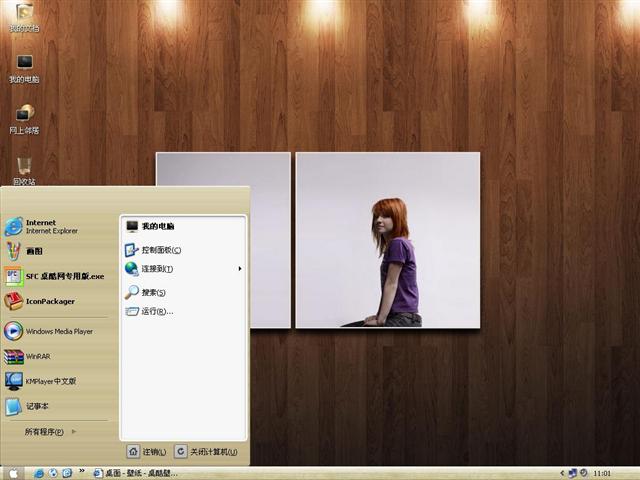Expand All Programs (所有程序)
The height and width of the screenshot is (480, 640).
tap(50, 431)
